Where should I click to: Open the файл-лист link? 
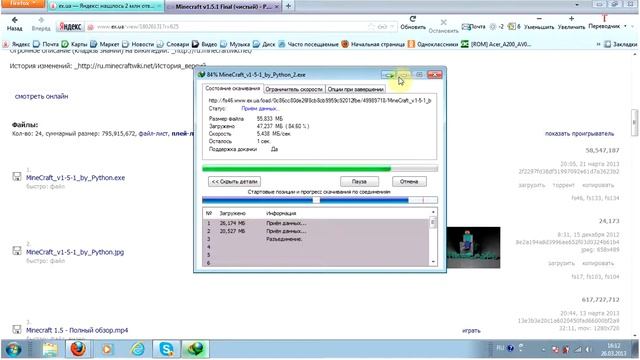click(x=153, y=133)
